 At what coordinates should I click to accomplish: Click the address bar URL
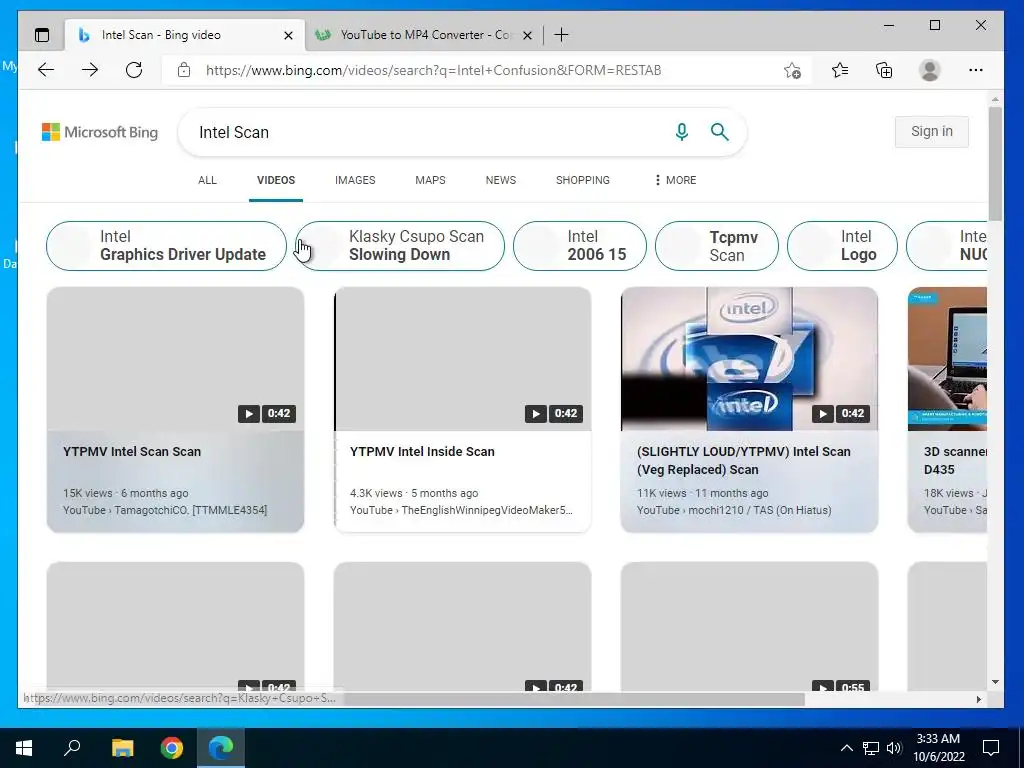tap(434, 70)
